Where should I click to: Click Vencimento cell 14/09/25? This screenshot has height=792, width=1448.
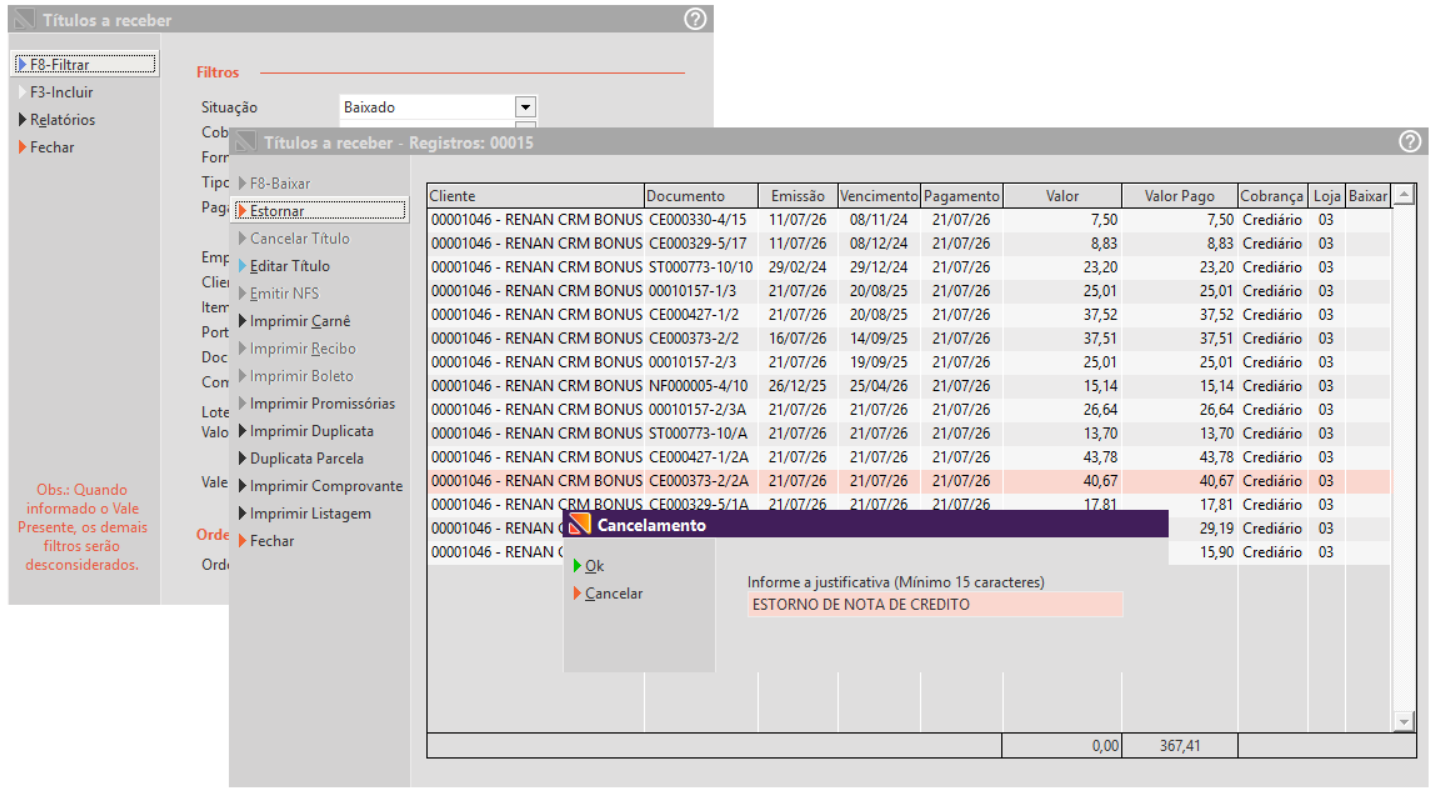tap(878, 338)
